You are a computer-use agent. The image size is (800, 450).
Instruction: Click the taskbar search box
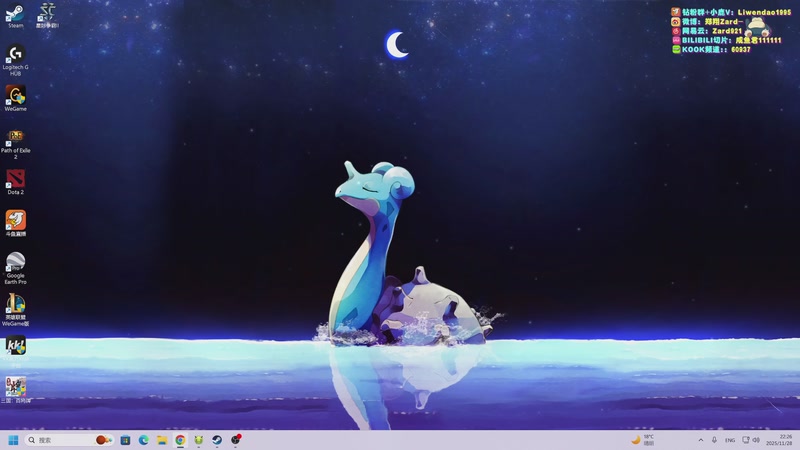pyautogui.click(x=69, y=440)
